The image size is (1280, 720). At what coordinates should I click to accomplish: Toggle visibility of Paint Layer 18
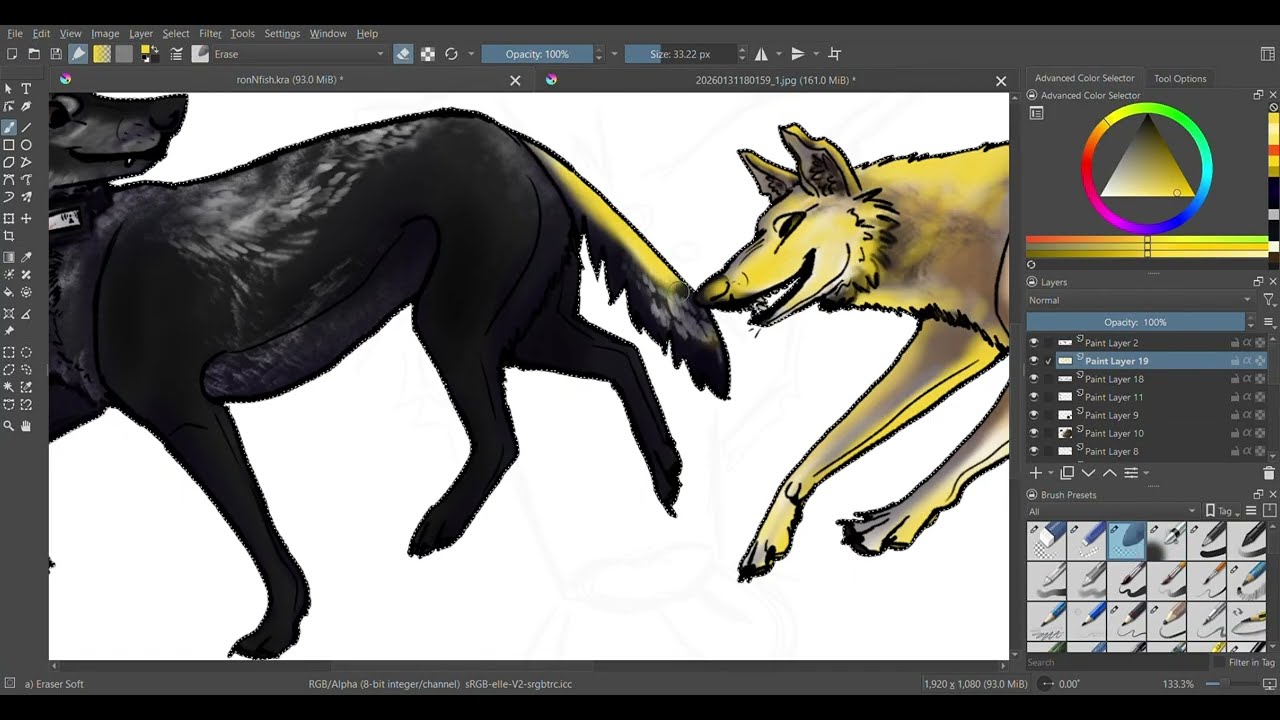[x=1034, y=379]
